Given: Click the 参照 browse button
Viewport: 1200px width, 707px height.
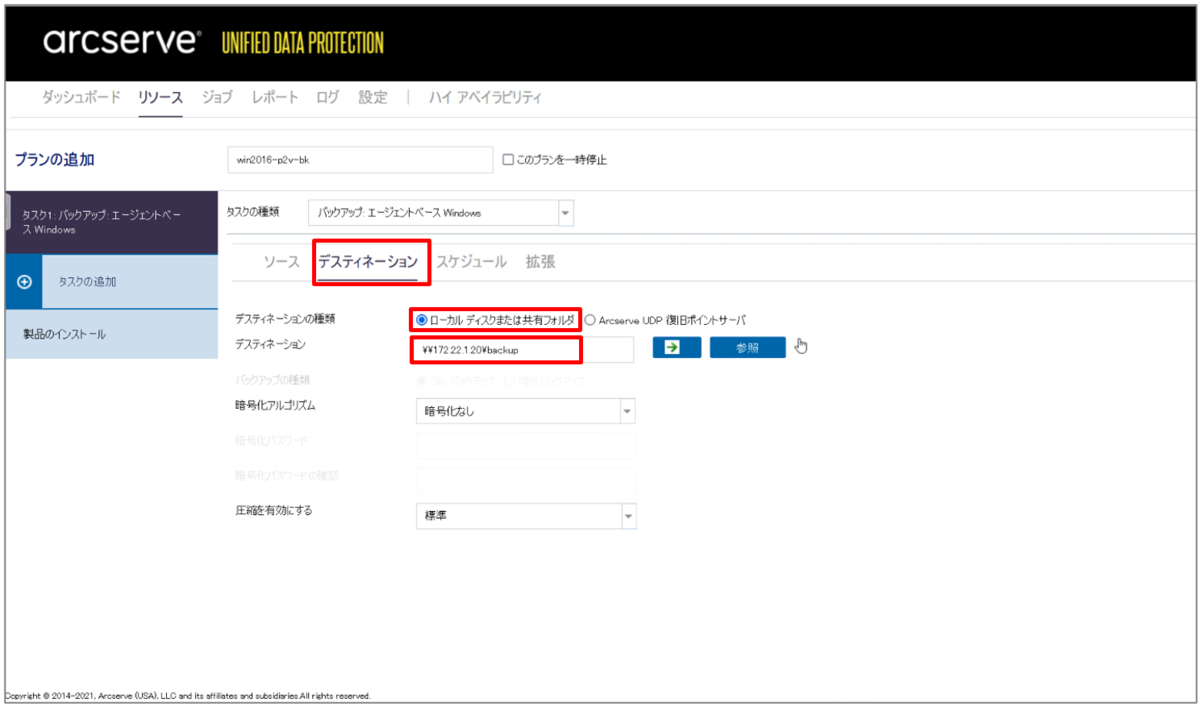Looking at the screenshot, I should click(x=747, y=347).
